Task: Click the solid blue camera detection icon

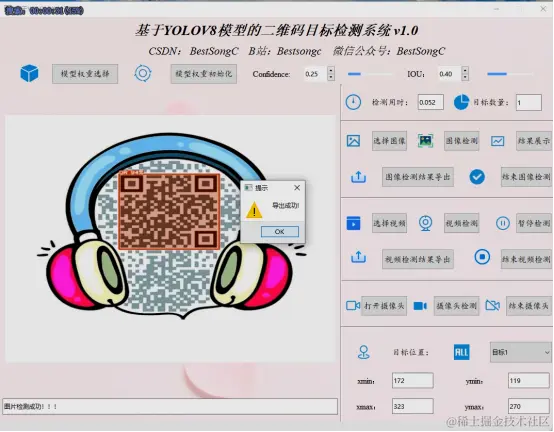Action: coord(420,306)
